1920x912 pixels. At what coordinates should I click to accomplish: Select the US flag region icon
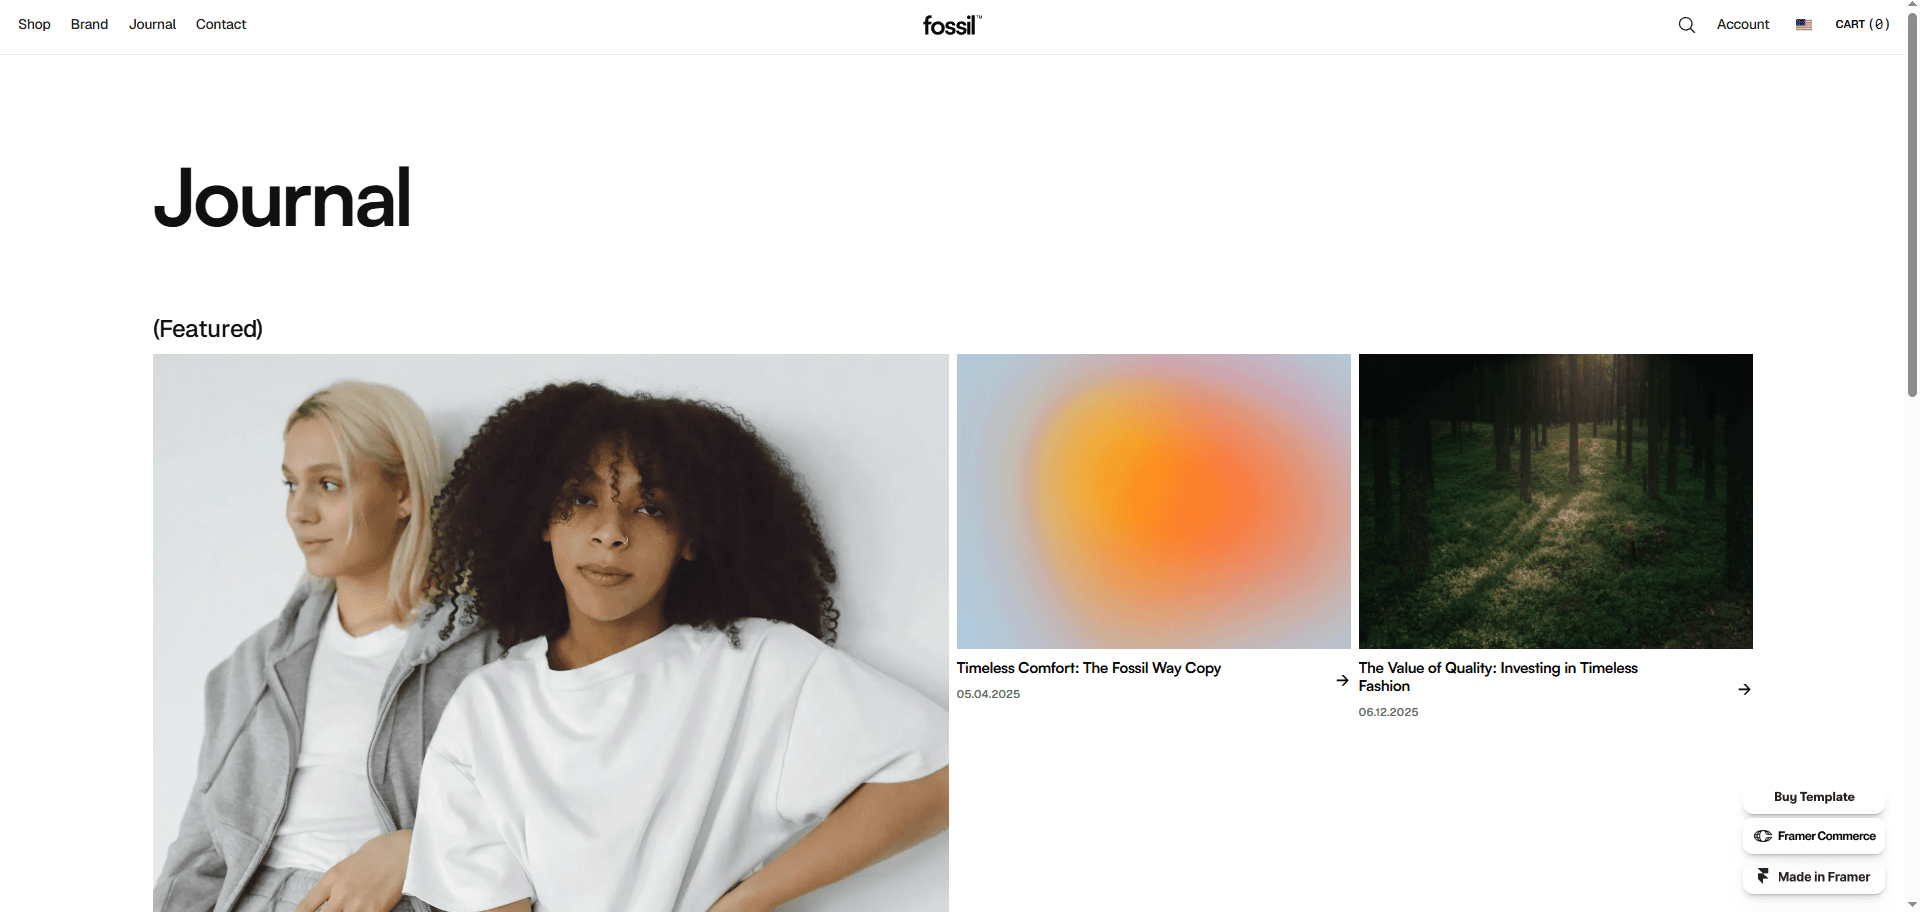click(1803, 25)
